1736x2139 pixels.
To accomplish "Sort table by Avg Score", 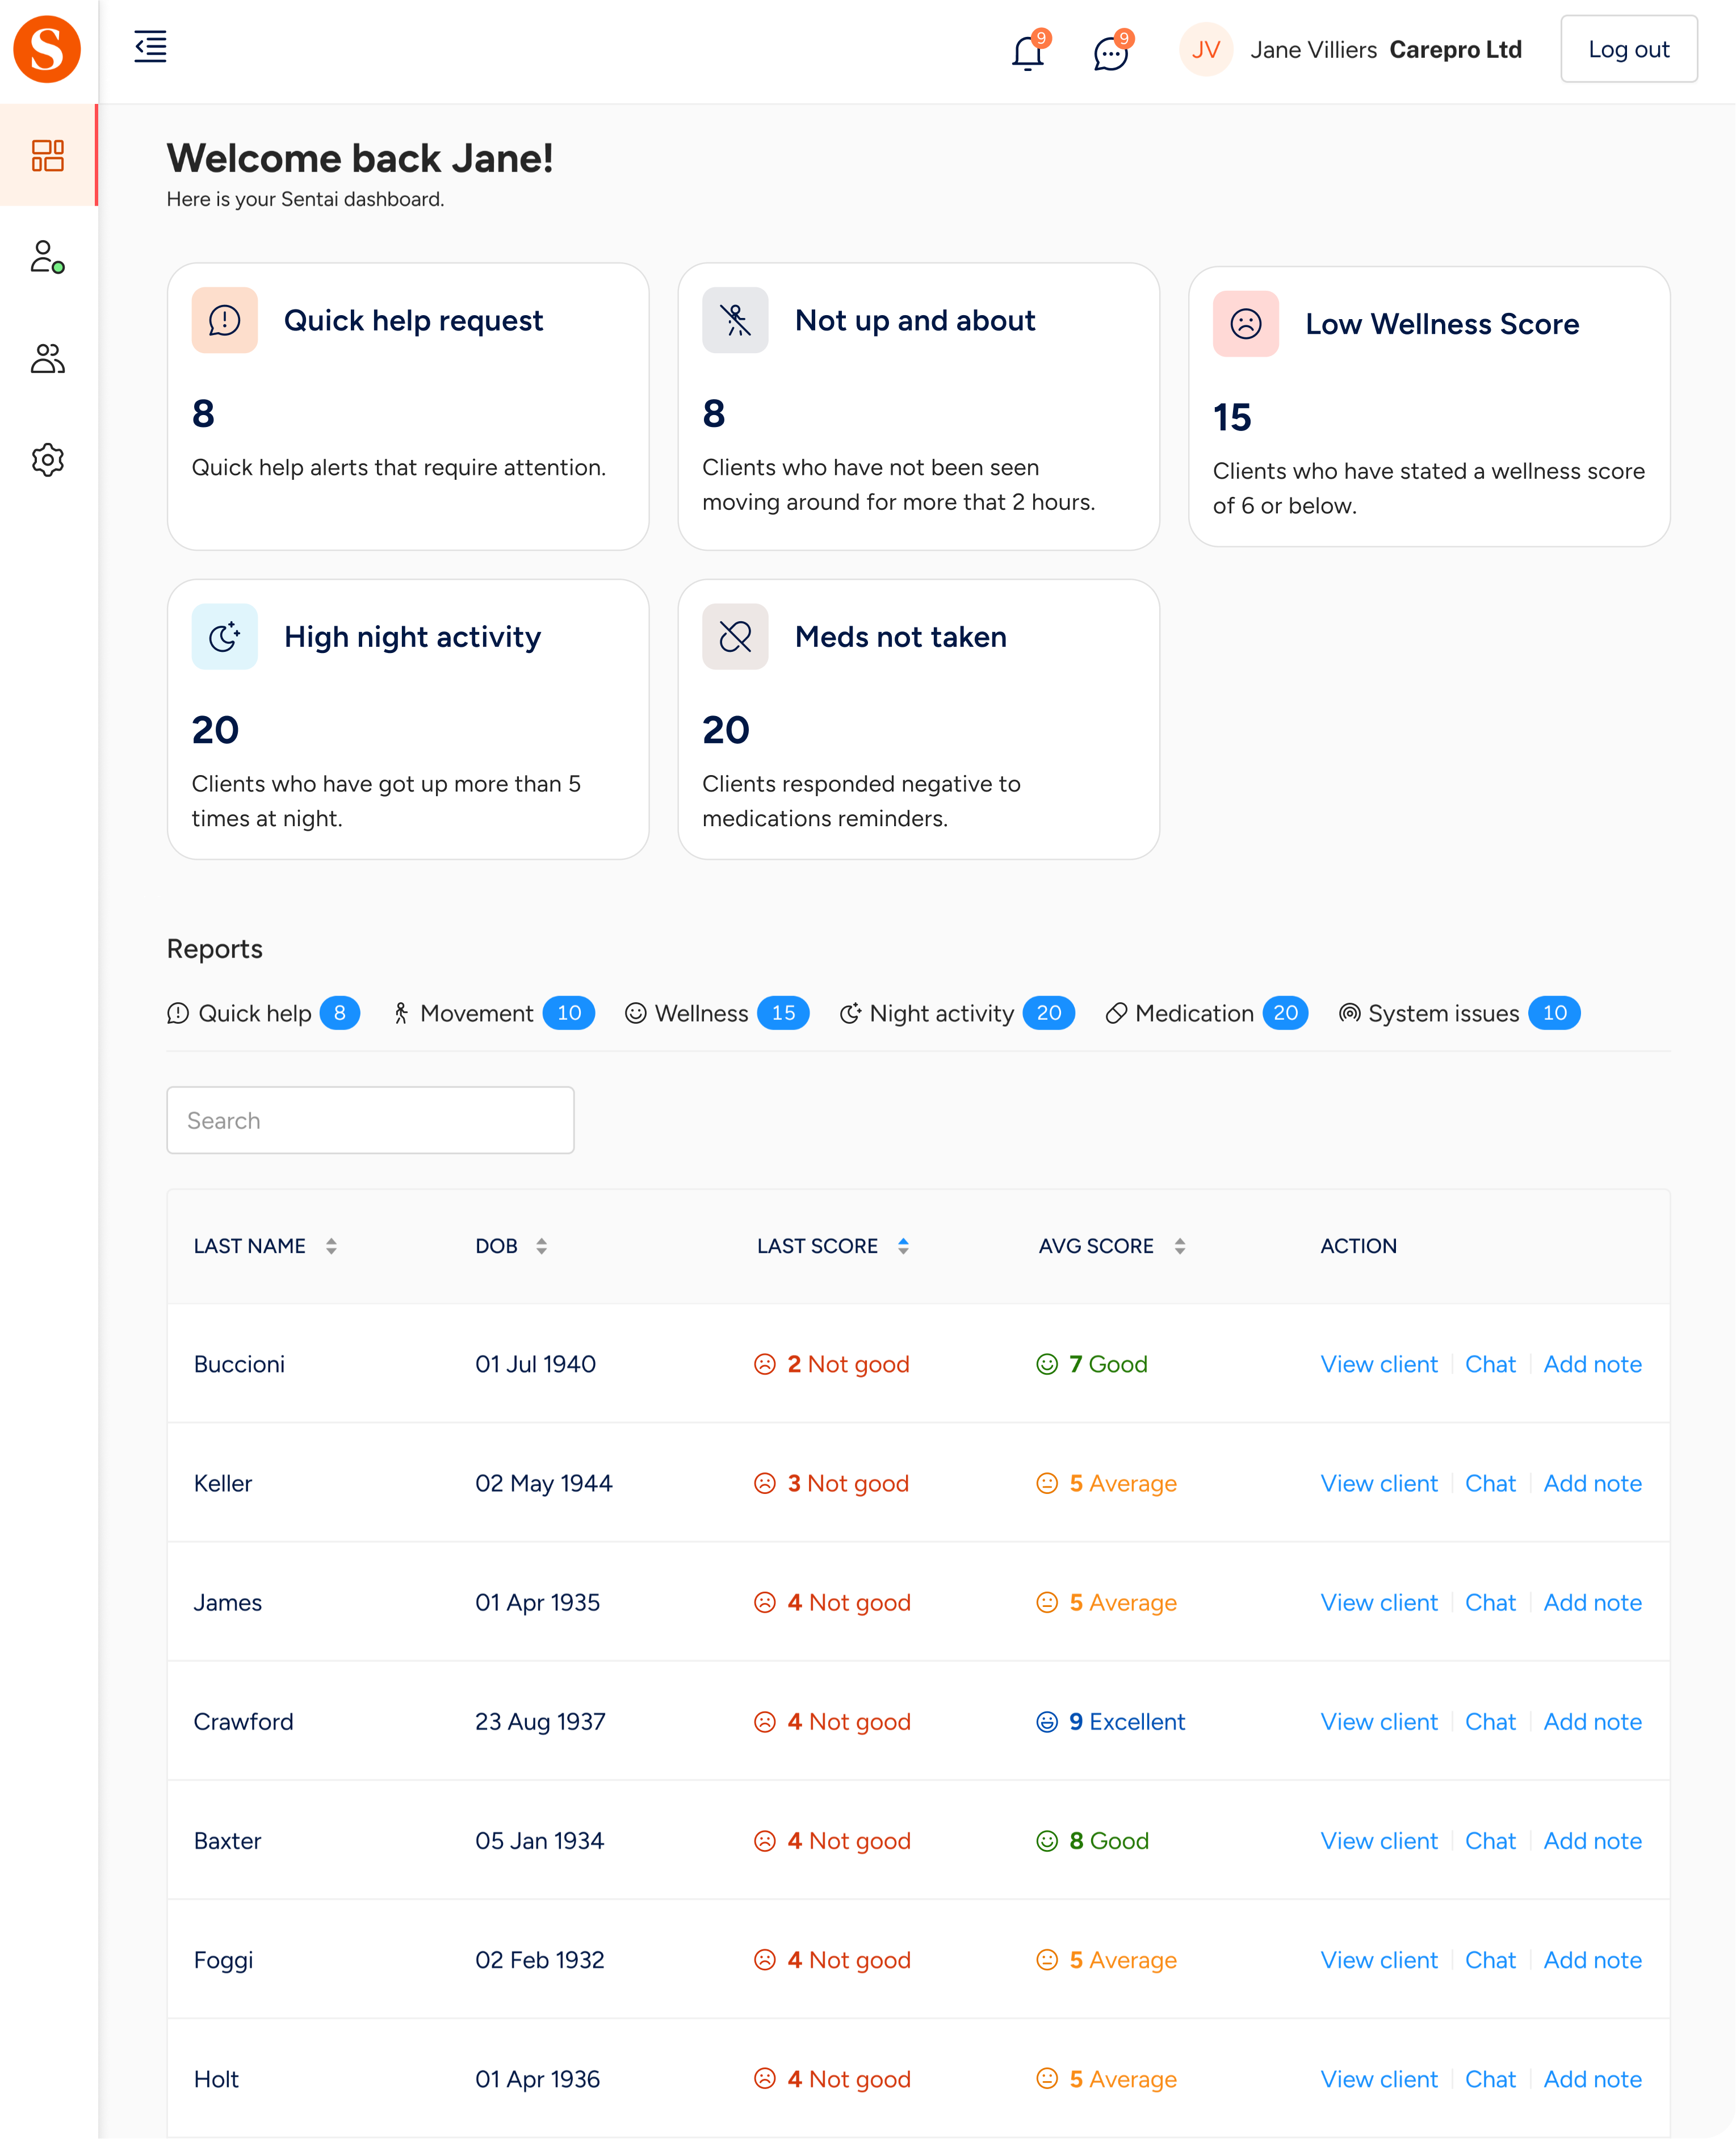I will [1180, 1246].
